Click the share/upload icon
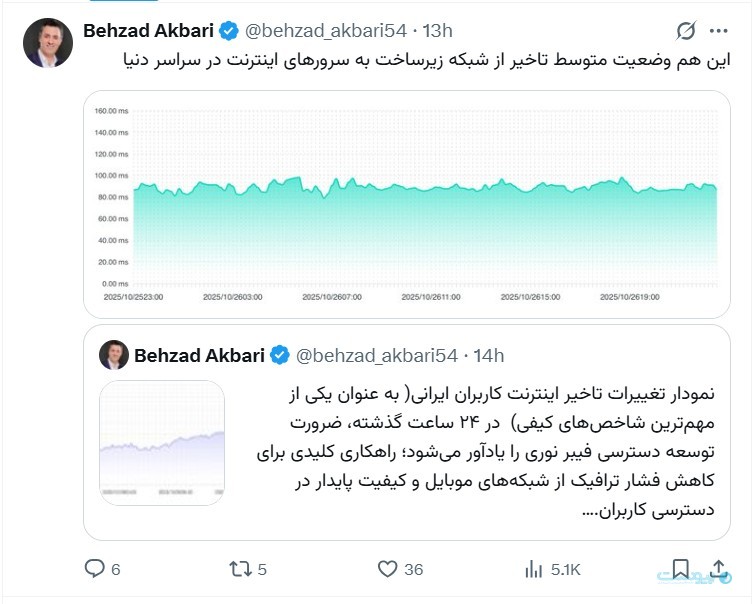Image resolution: width=752 pixels, height=604 pixels. pos(718,568)
